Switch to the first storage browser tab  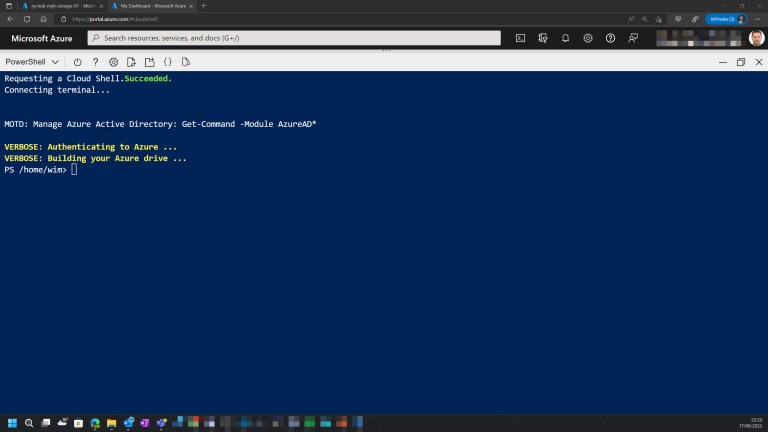pos(58,6)
